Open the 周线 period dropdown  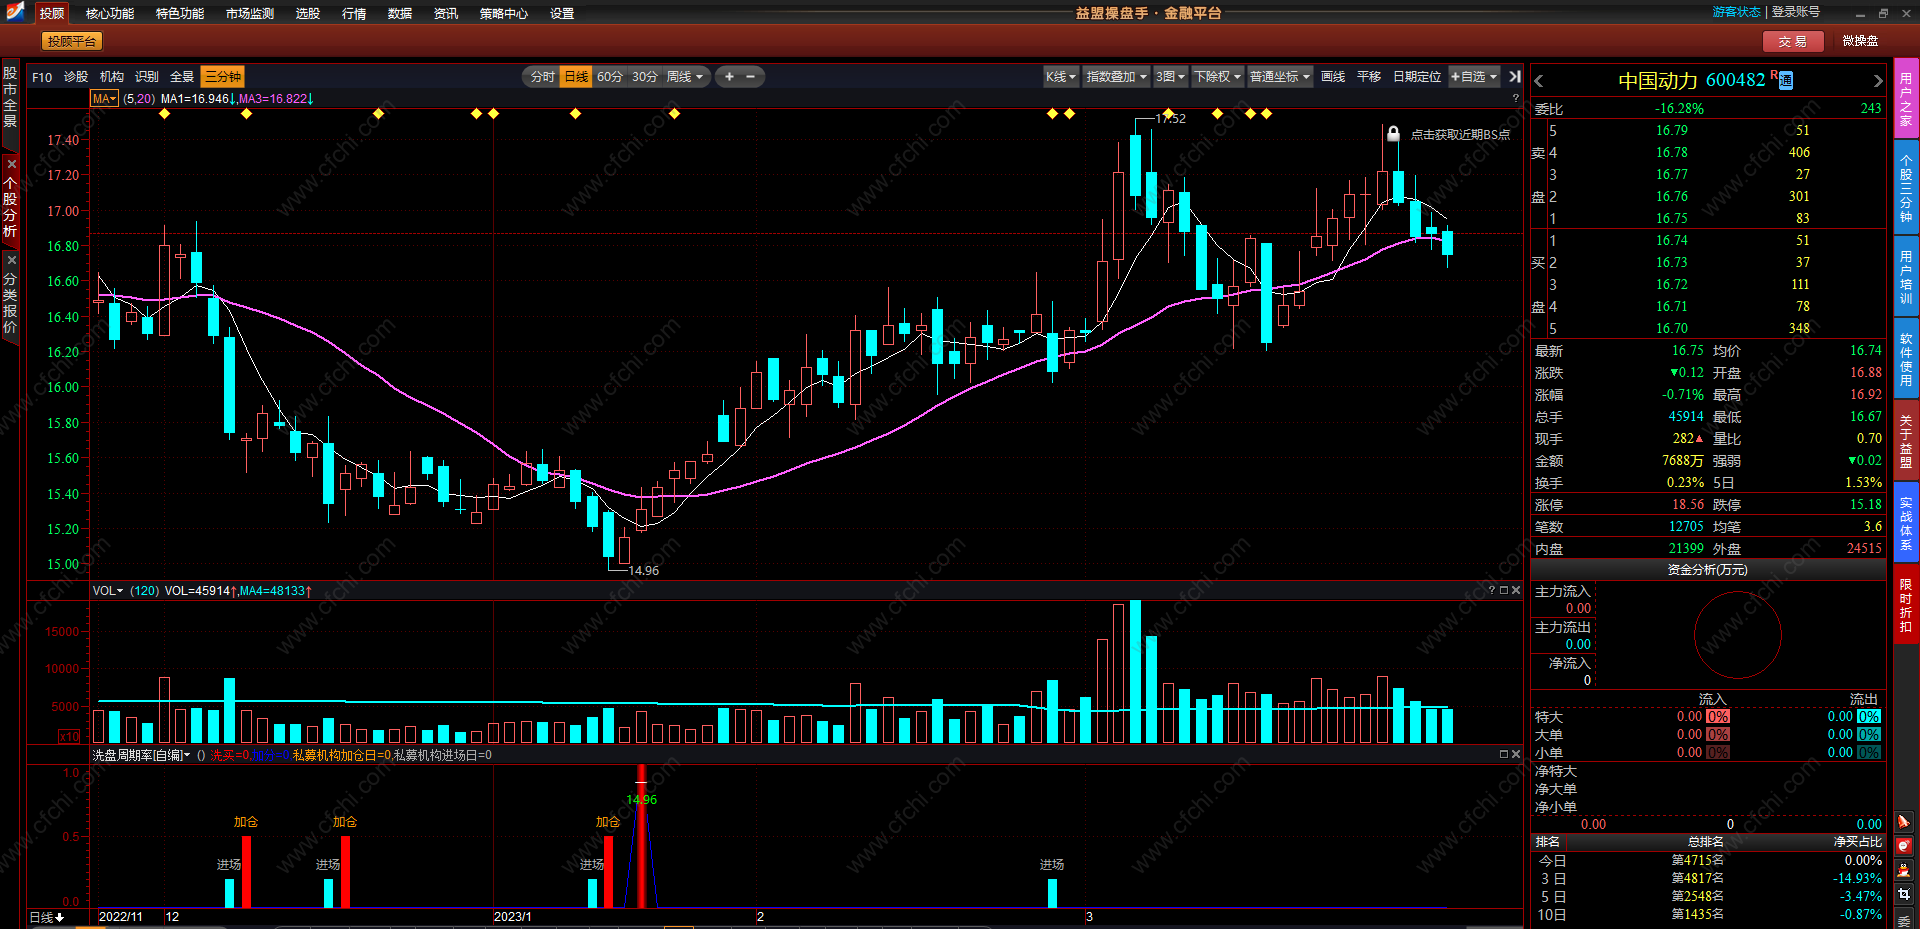point(684,77)
